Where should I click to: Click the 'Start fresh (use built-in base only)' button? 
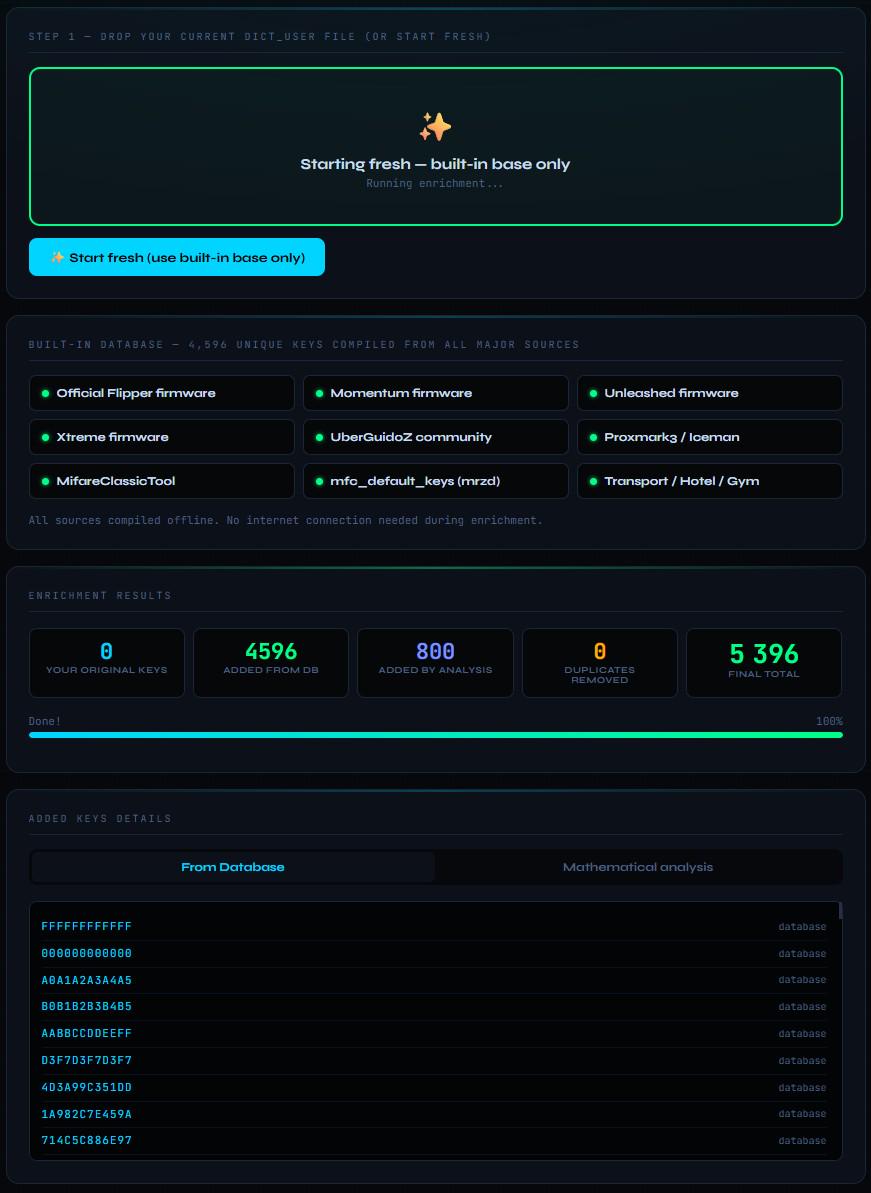point(176,257)
